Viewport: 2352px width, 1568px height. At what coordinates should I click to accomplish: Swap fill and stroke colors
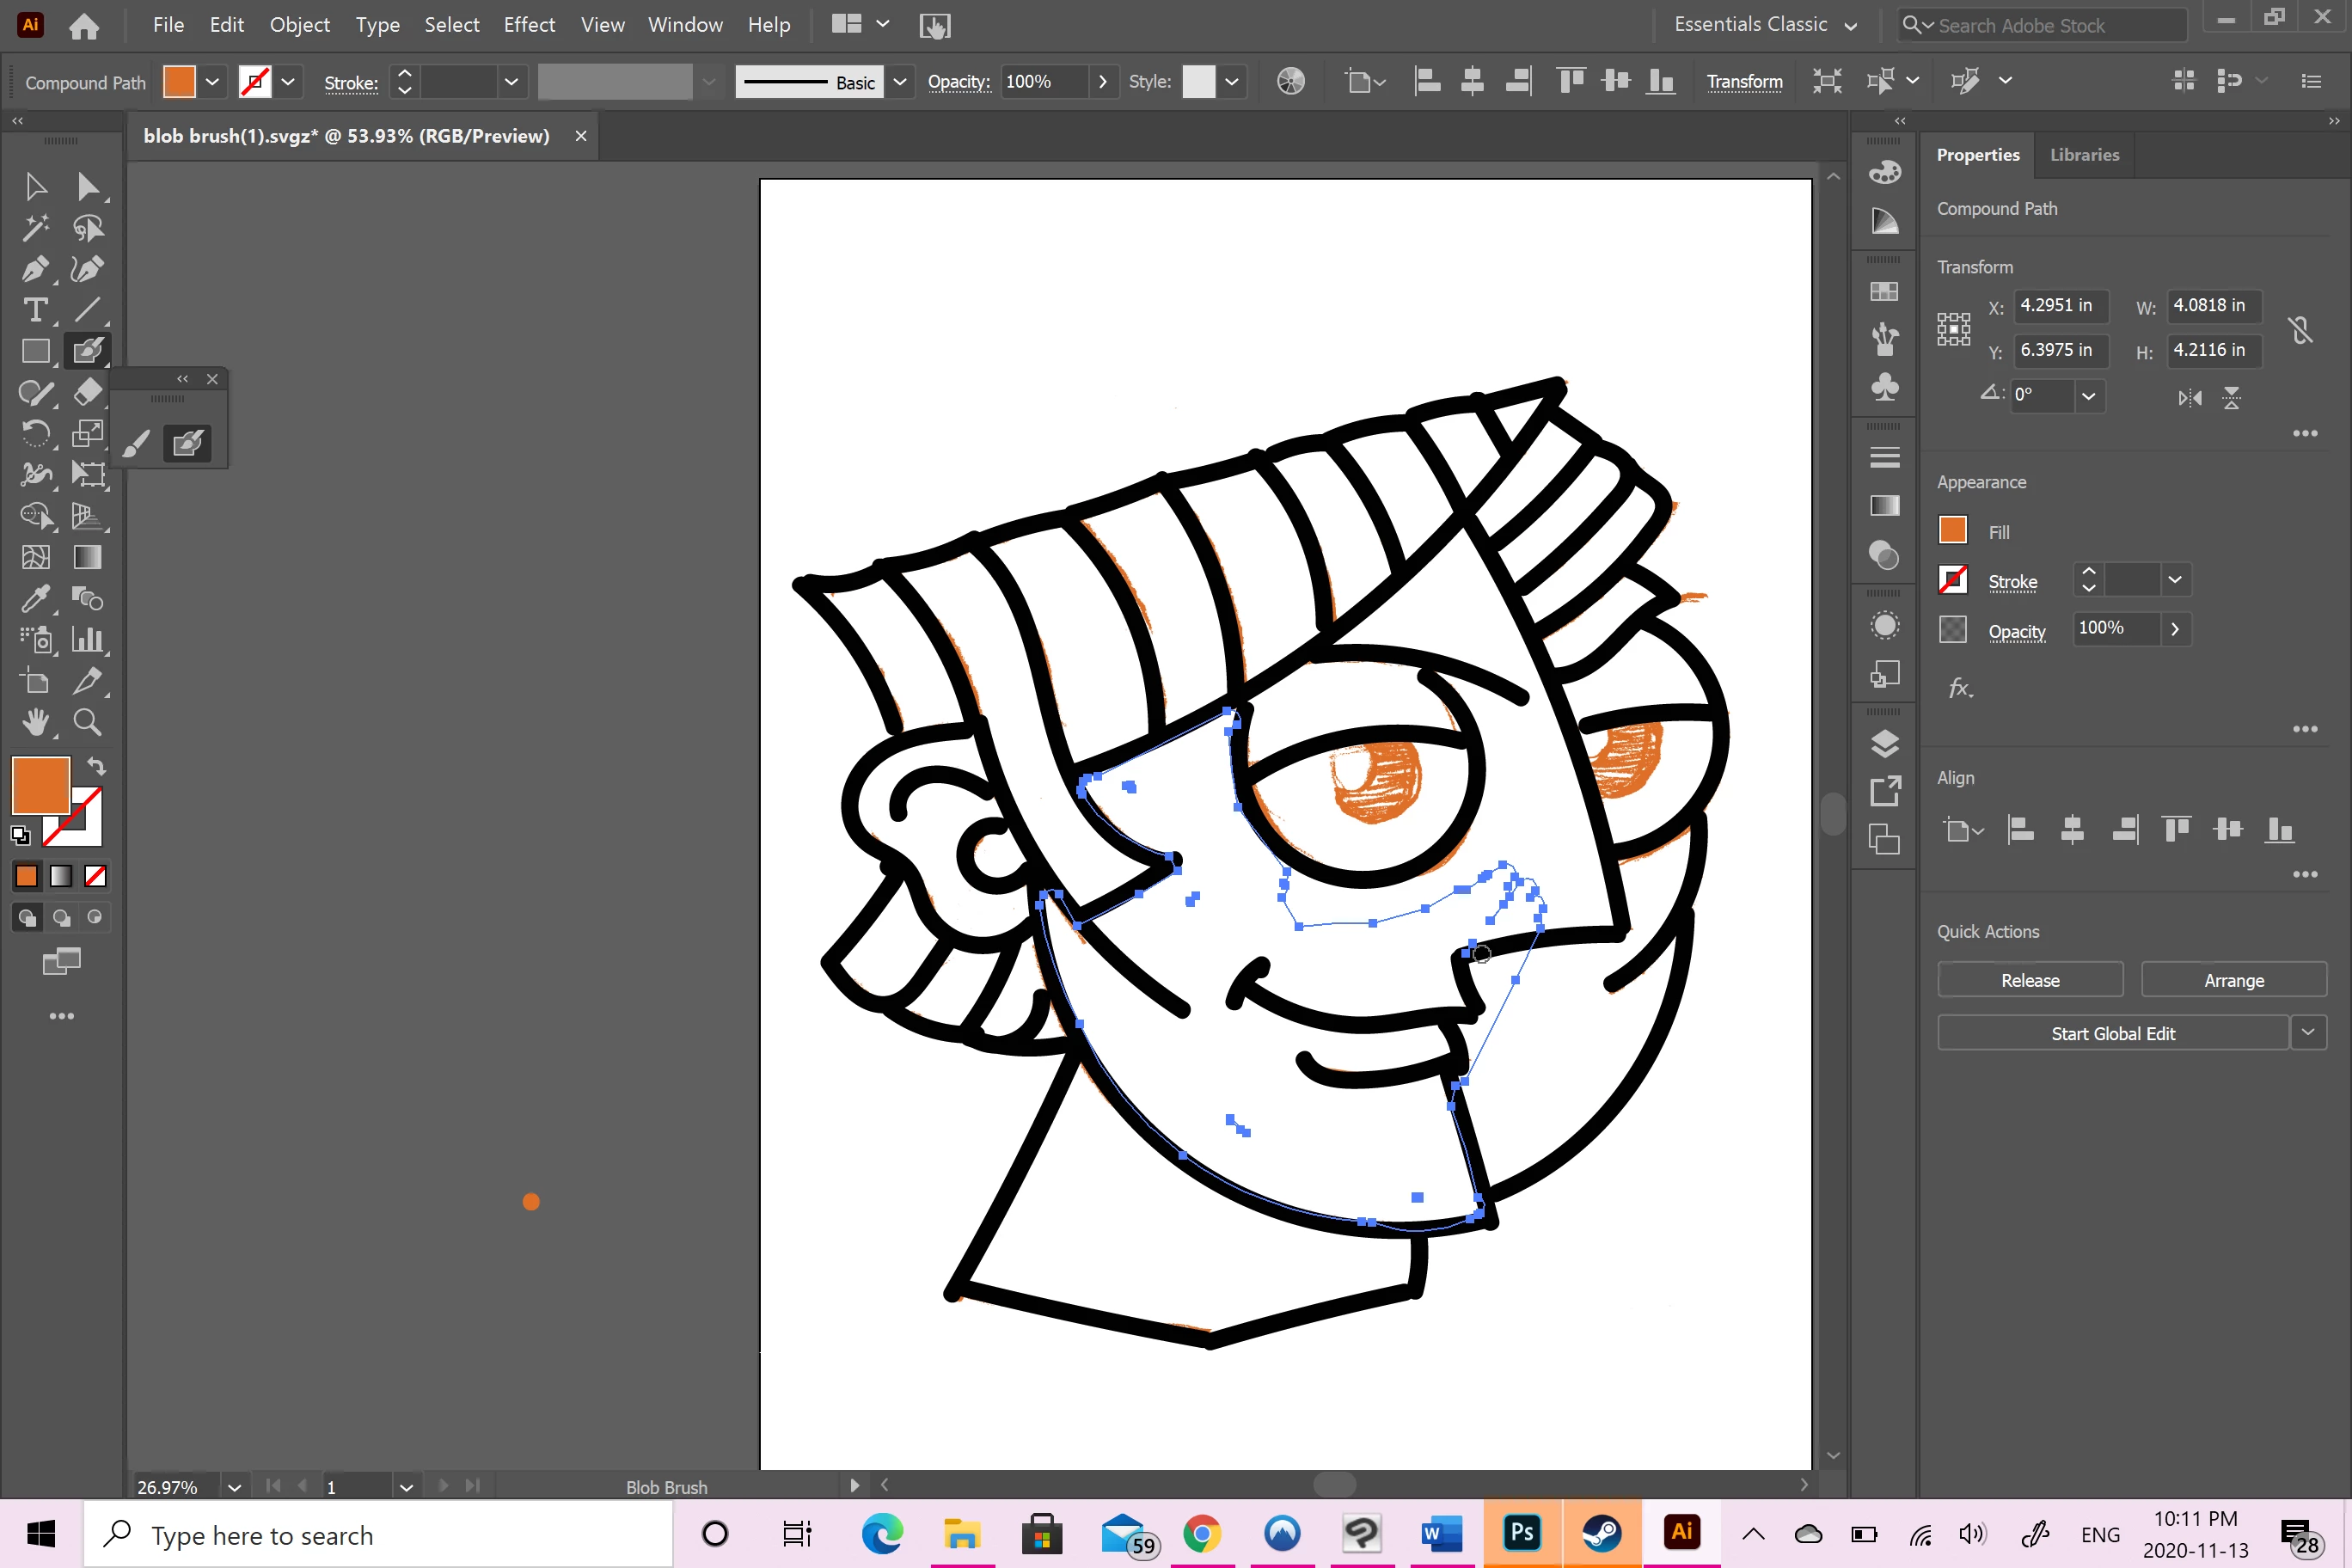[96, 767]
